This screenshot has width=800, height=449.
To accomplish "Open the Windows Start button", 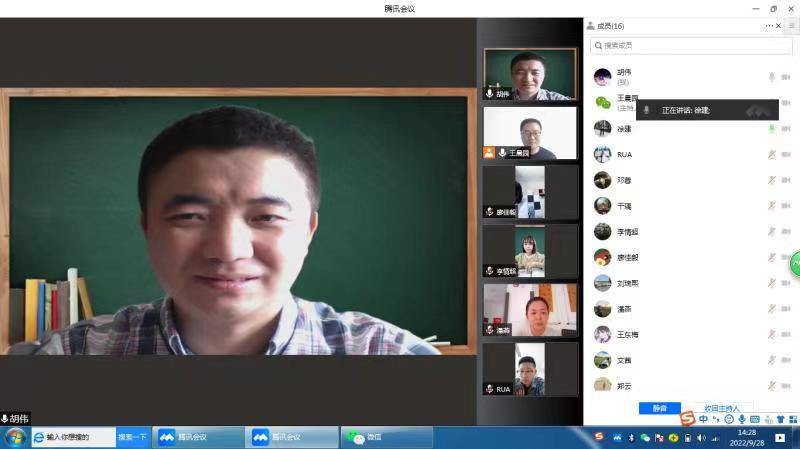I will [x=15, y=438].
